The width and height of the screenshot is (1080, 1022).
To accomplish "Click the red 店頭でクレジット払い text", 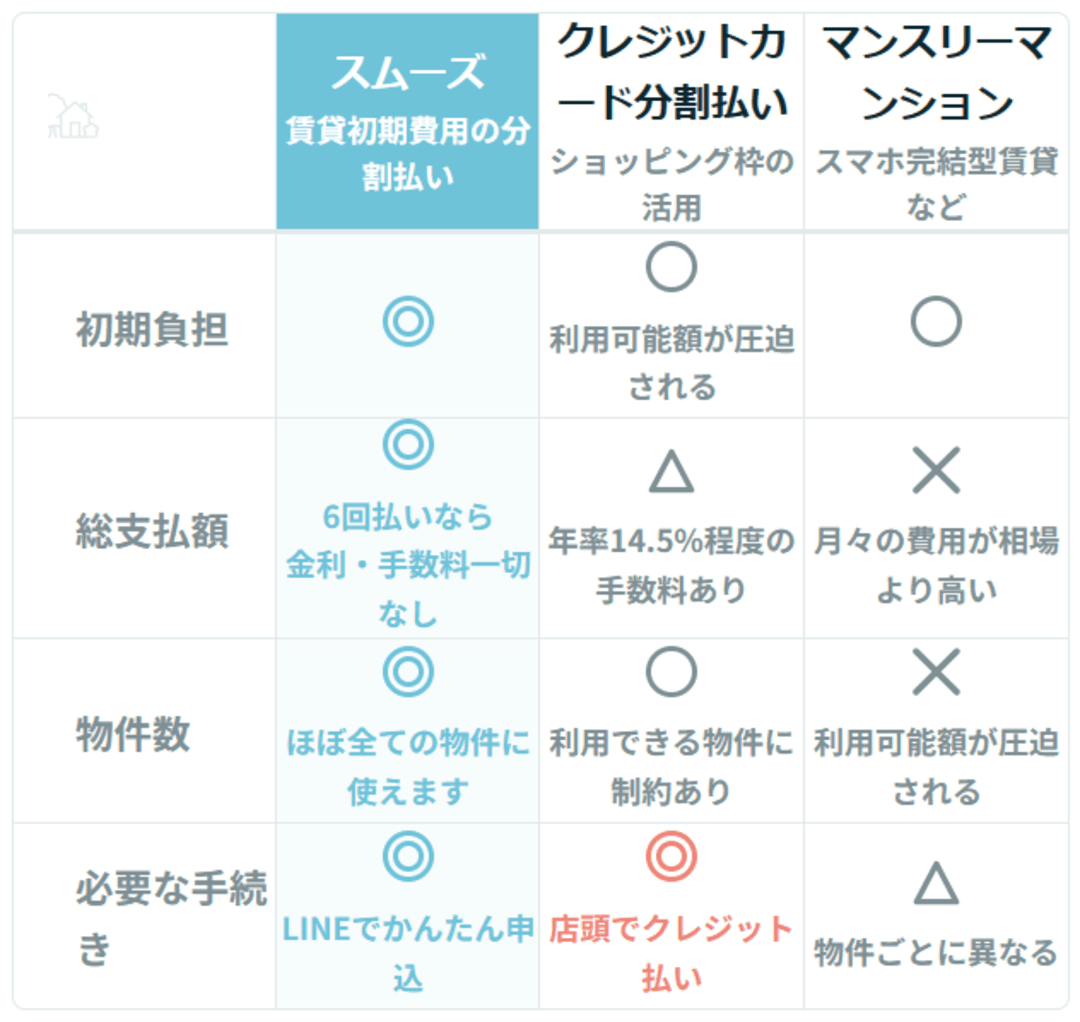I will [x=671, y=953].
